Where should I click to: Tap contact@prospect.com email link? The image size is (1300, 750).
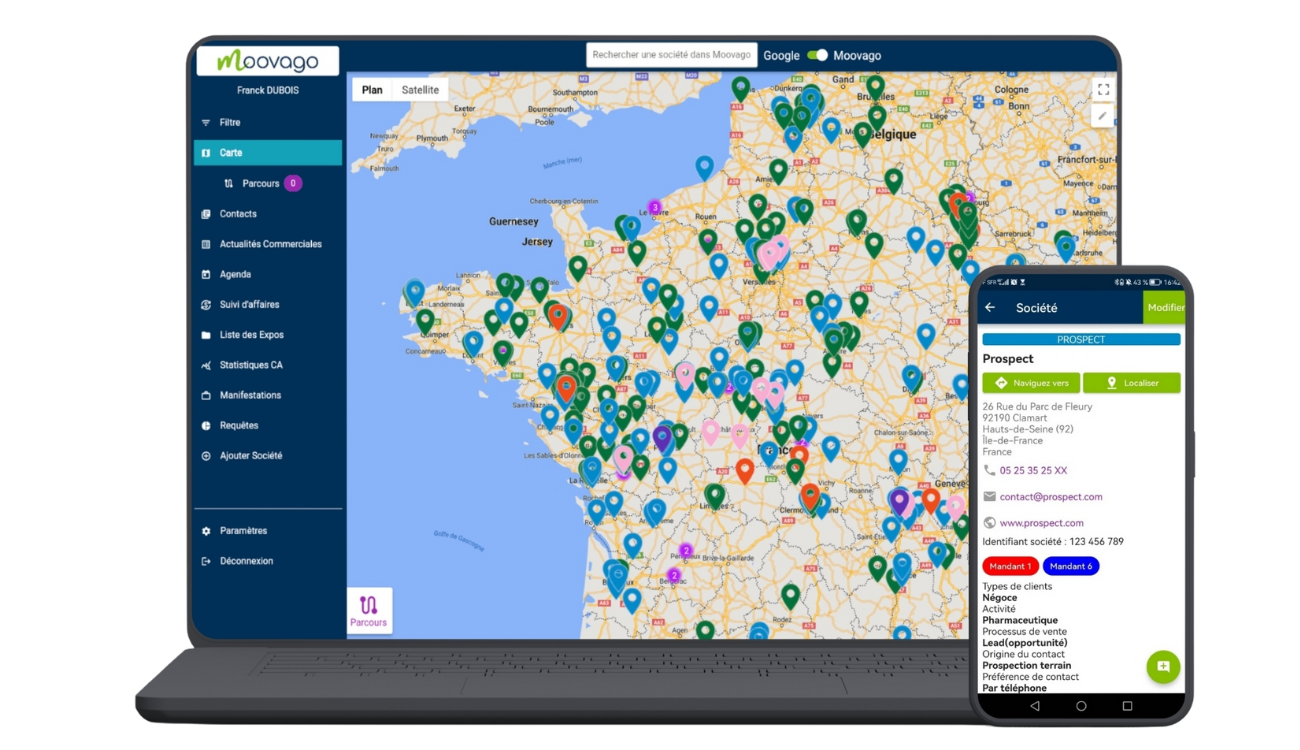click(x=1051, y=496)
